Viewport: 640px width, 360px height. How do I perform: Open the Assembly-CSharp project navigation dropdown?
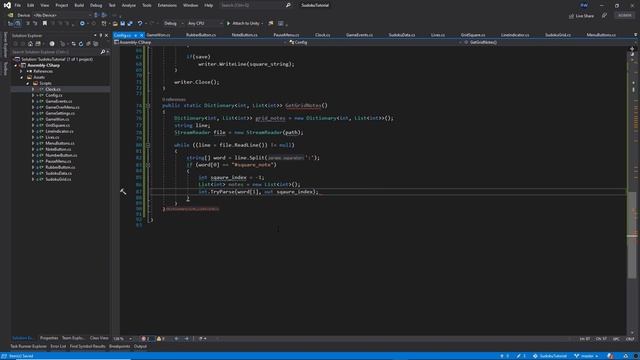tap(200, 42)
